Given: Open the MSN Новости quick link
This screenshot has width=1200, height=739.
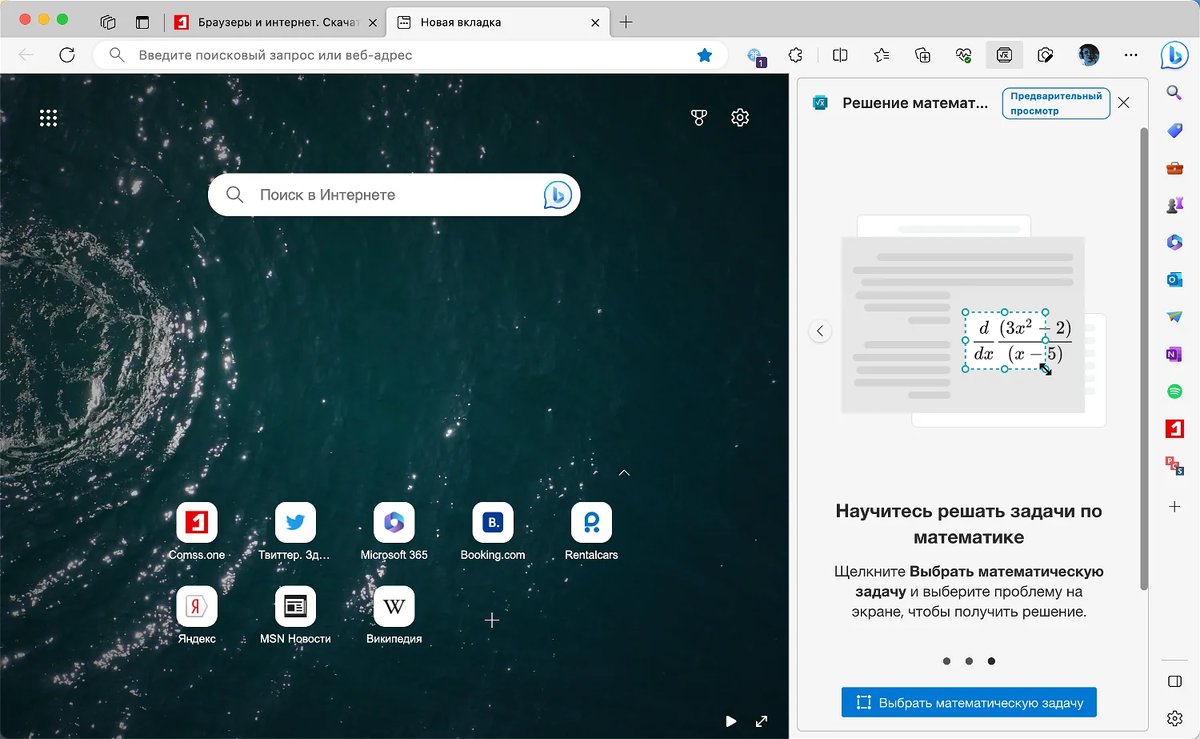Looking at the screenshot, I should 295,616.
